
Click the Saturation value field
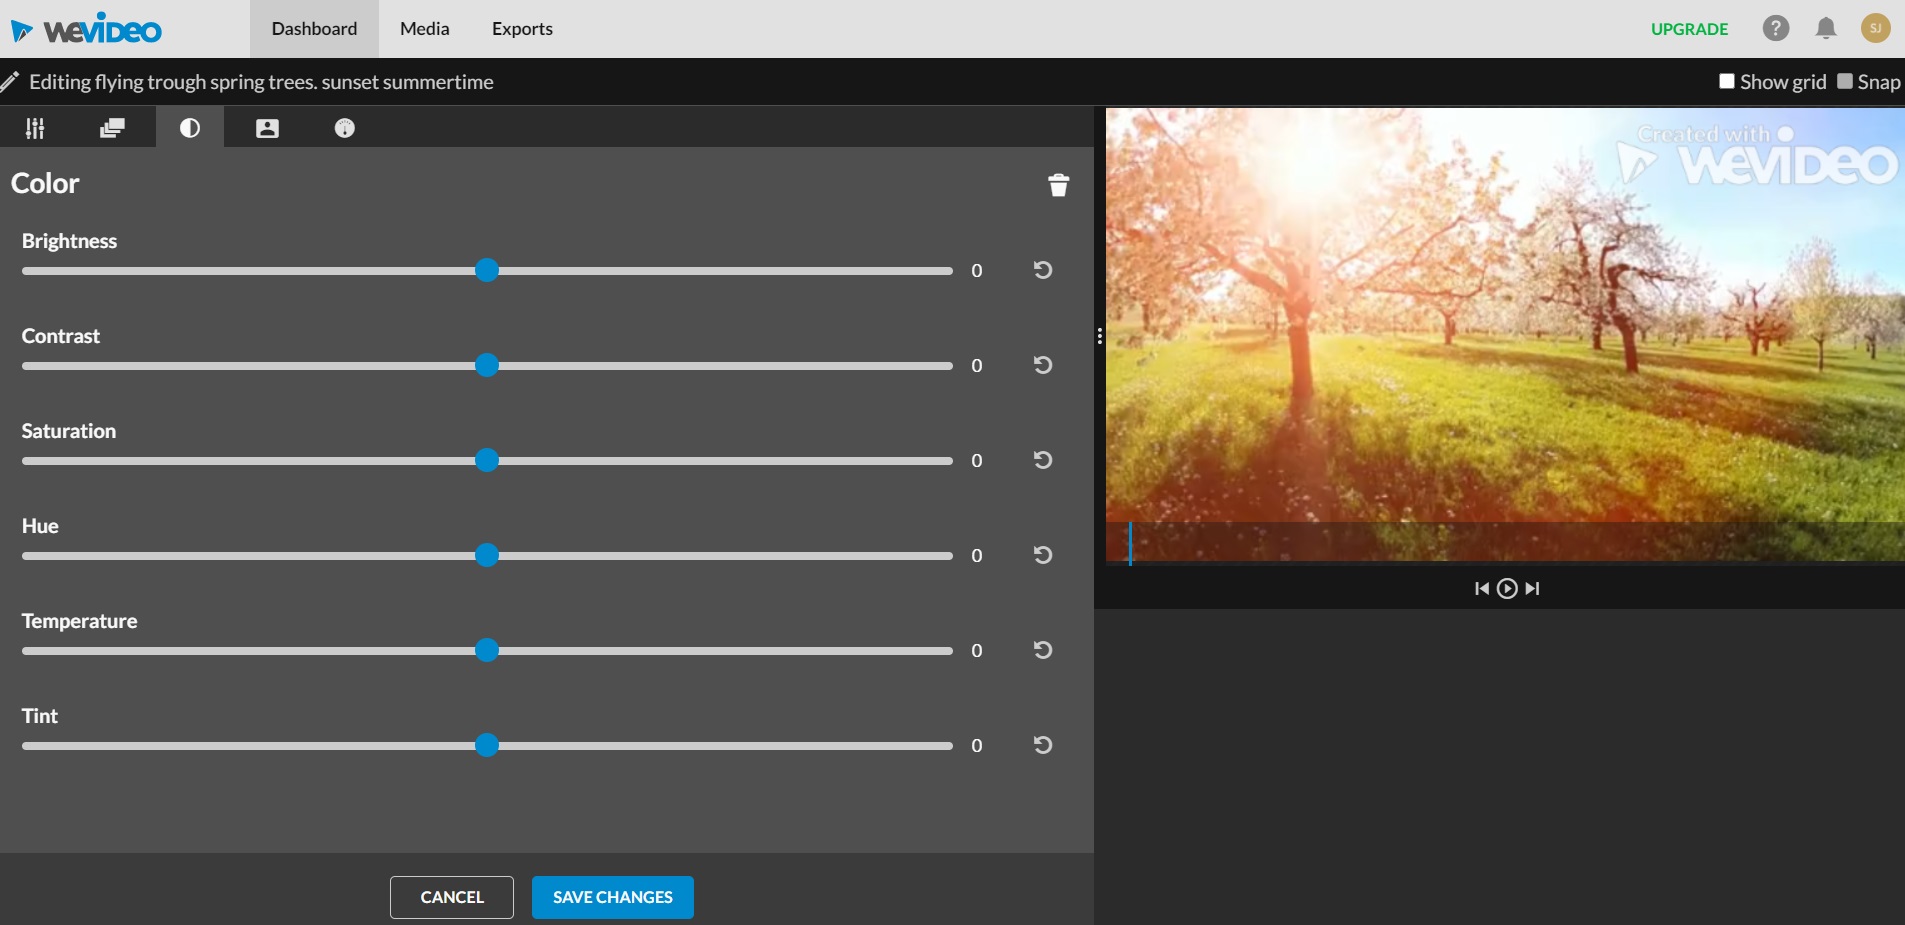coord(977,461)
